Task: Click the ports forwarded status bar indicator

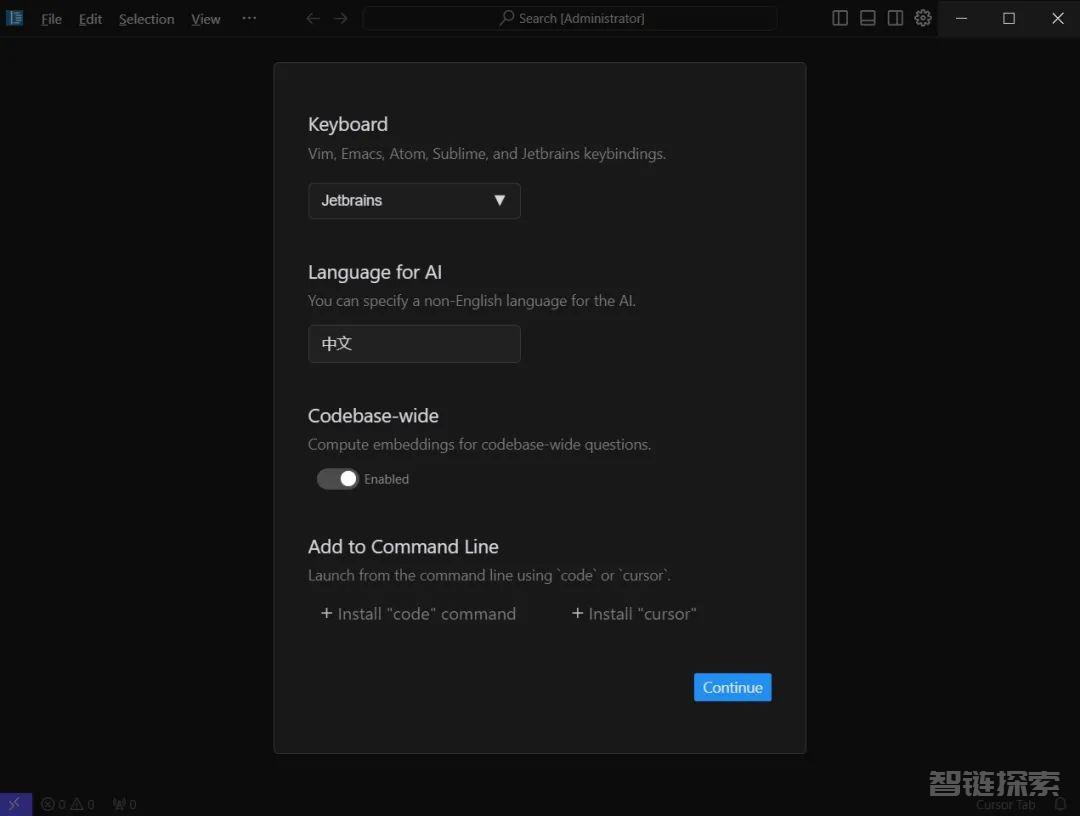Action: [x=125, y=804]
